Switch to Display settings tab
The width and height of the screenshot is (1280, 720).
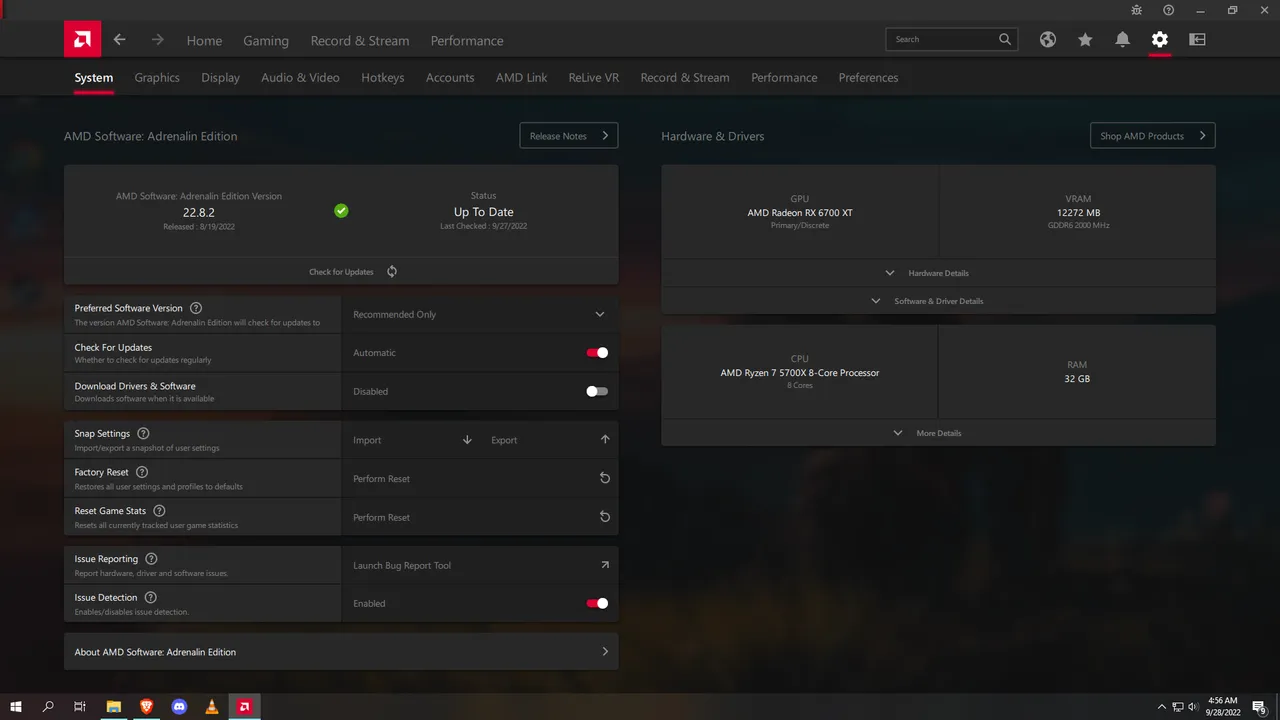tap(220, 77)
